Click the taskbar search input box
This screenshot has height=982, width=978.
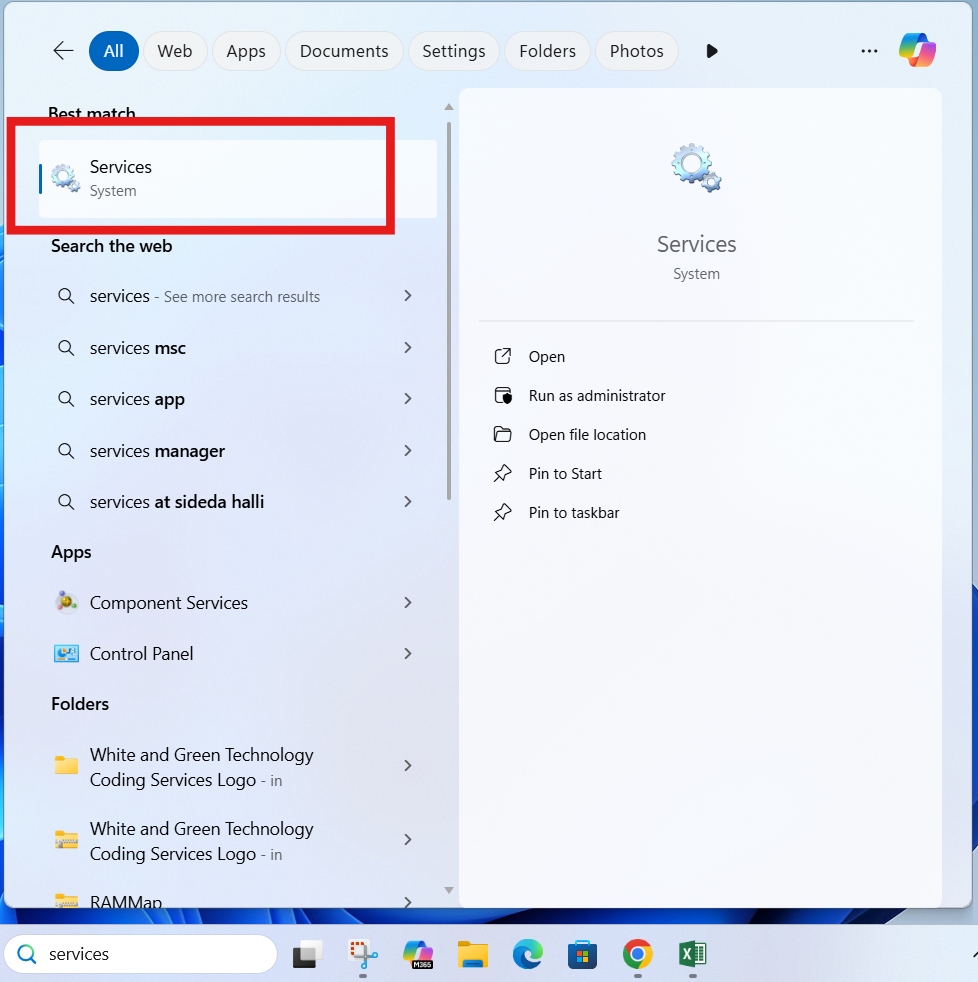coord(140,954)
